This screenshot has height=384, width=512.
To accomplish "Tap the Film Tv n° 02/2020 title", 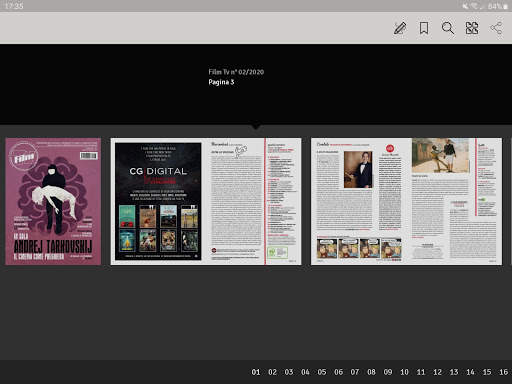I will pos(236,72).
